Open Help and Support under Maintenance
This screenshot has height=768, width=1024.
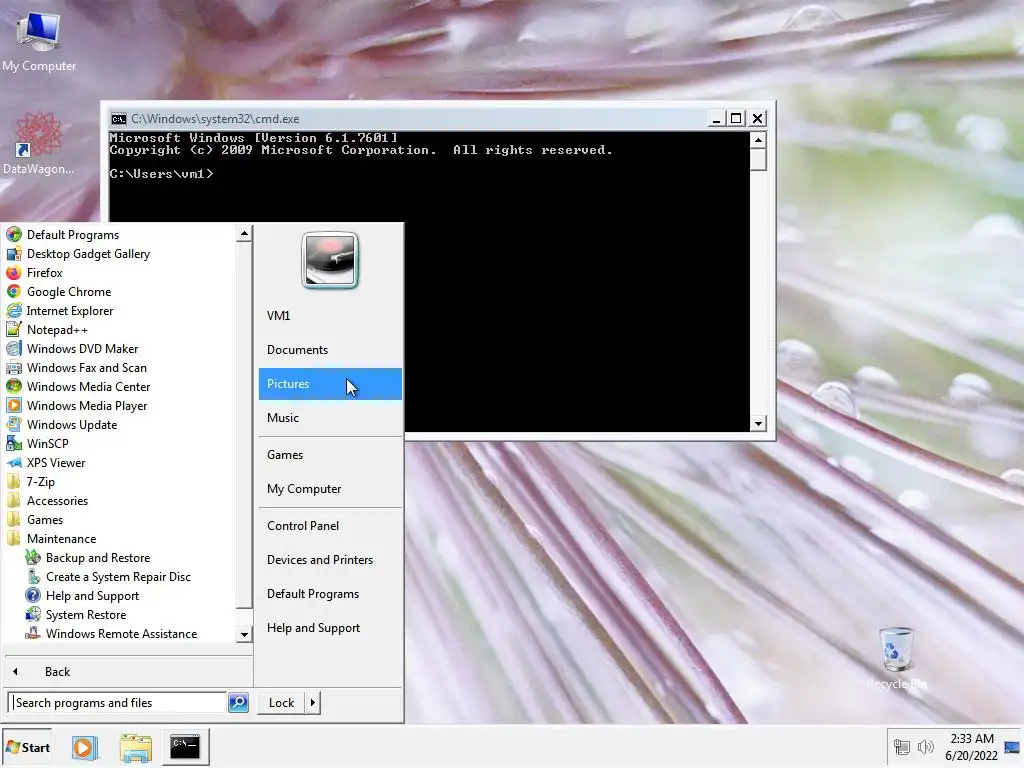(x=82, y=595)
